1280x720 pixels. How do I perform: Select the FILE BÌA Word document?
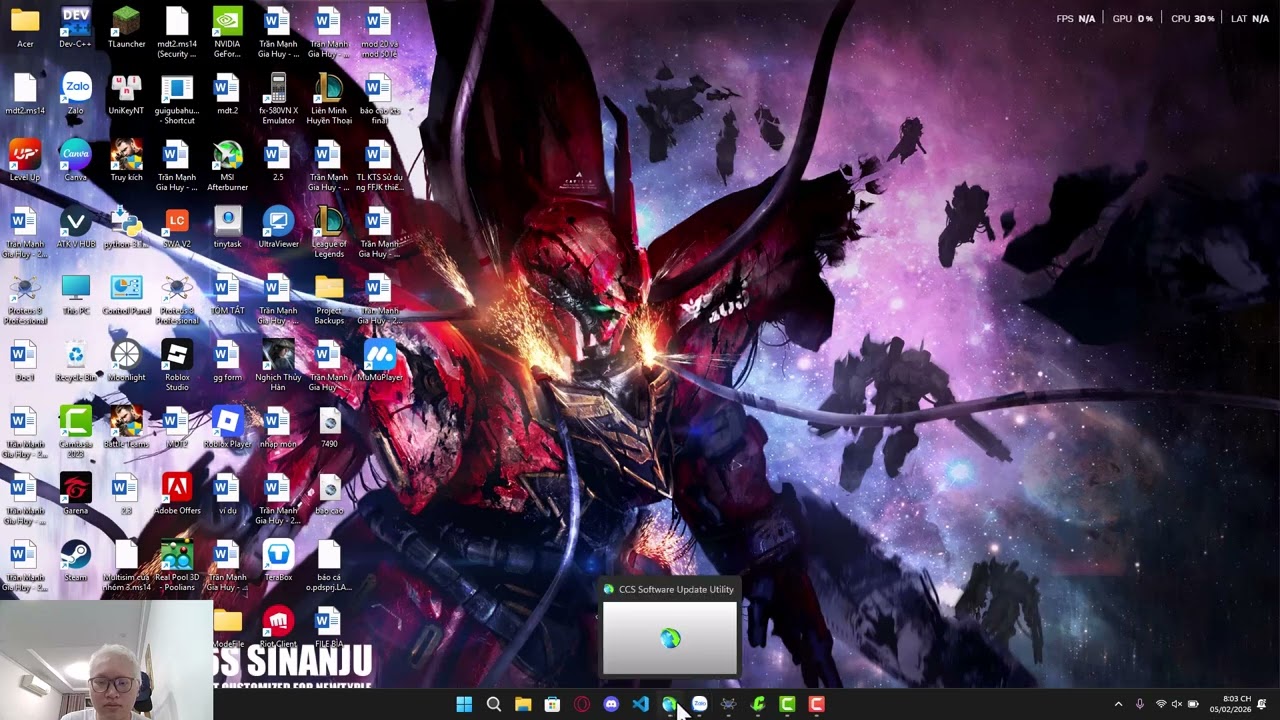point(329,627)
